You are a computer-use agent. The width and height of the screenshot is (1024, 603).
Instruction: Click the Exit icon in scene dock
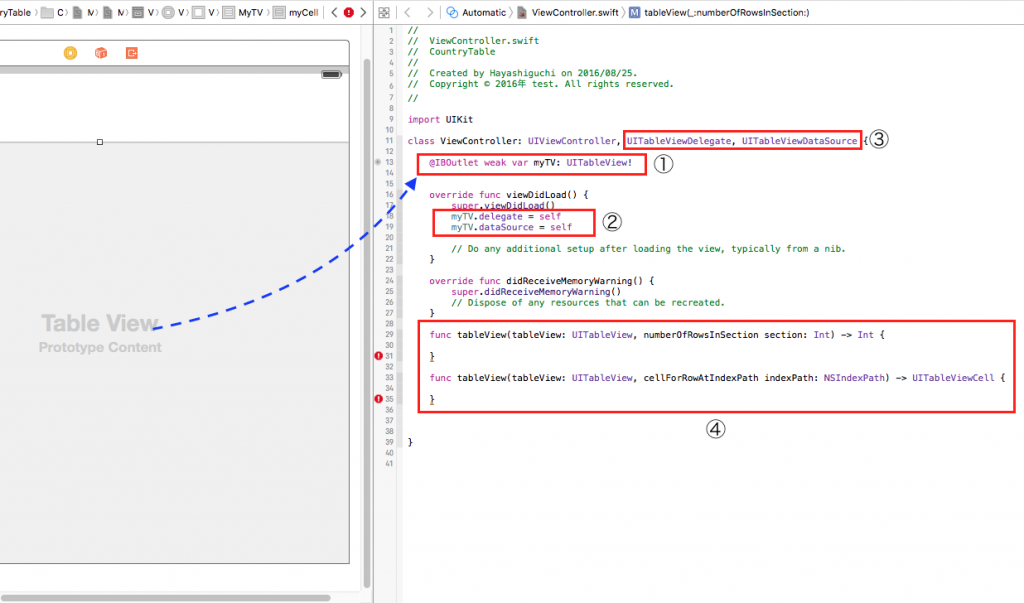tap(132, 53)
